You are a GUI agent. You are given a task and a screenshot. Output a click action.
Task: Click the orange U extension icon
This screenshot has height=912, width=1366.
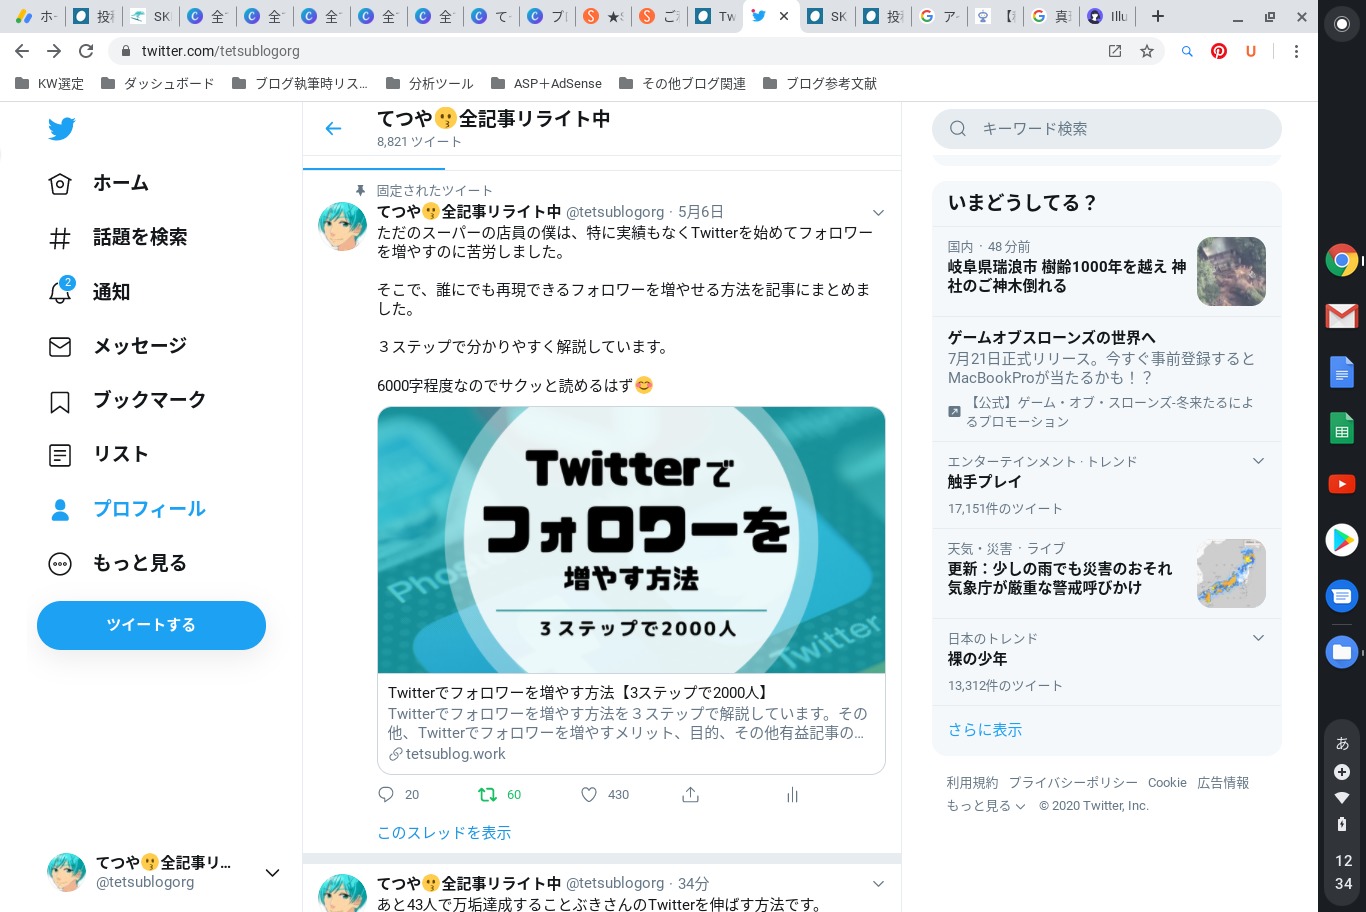click(1251, 51)
